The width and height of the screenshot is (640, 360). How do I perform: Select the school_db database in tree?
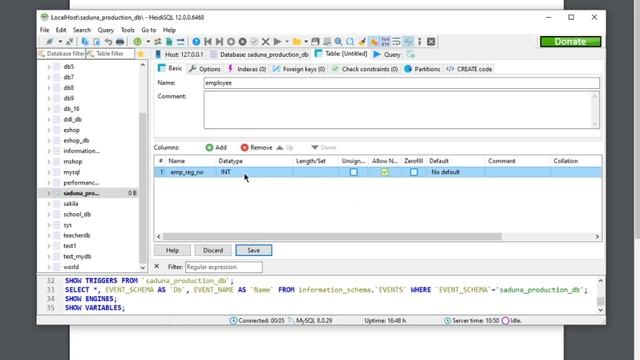click(x=77, y=214)
